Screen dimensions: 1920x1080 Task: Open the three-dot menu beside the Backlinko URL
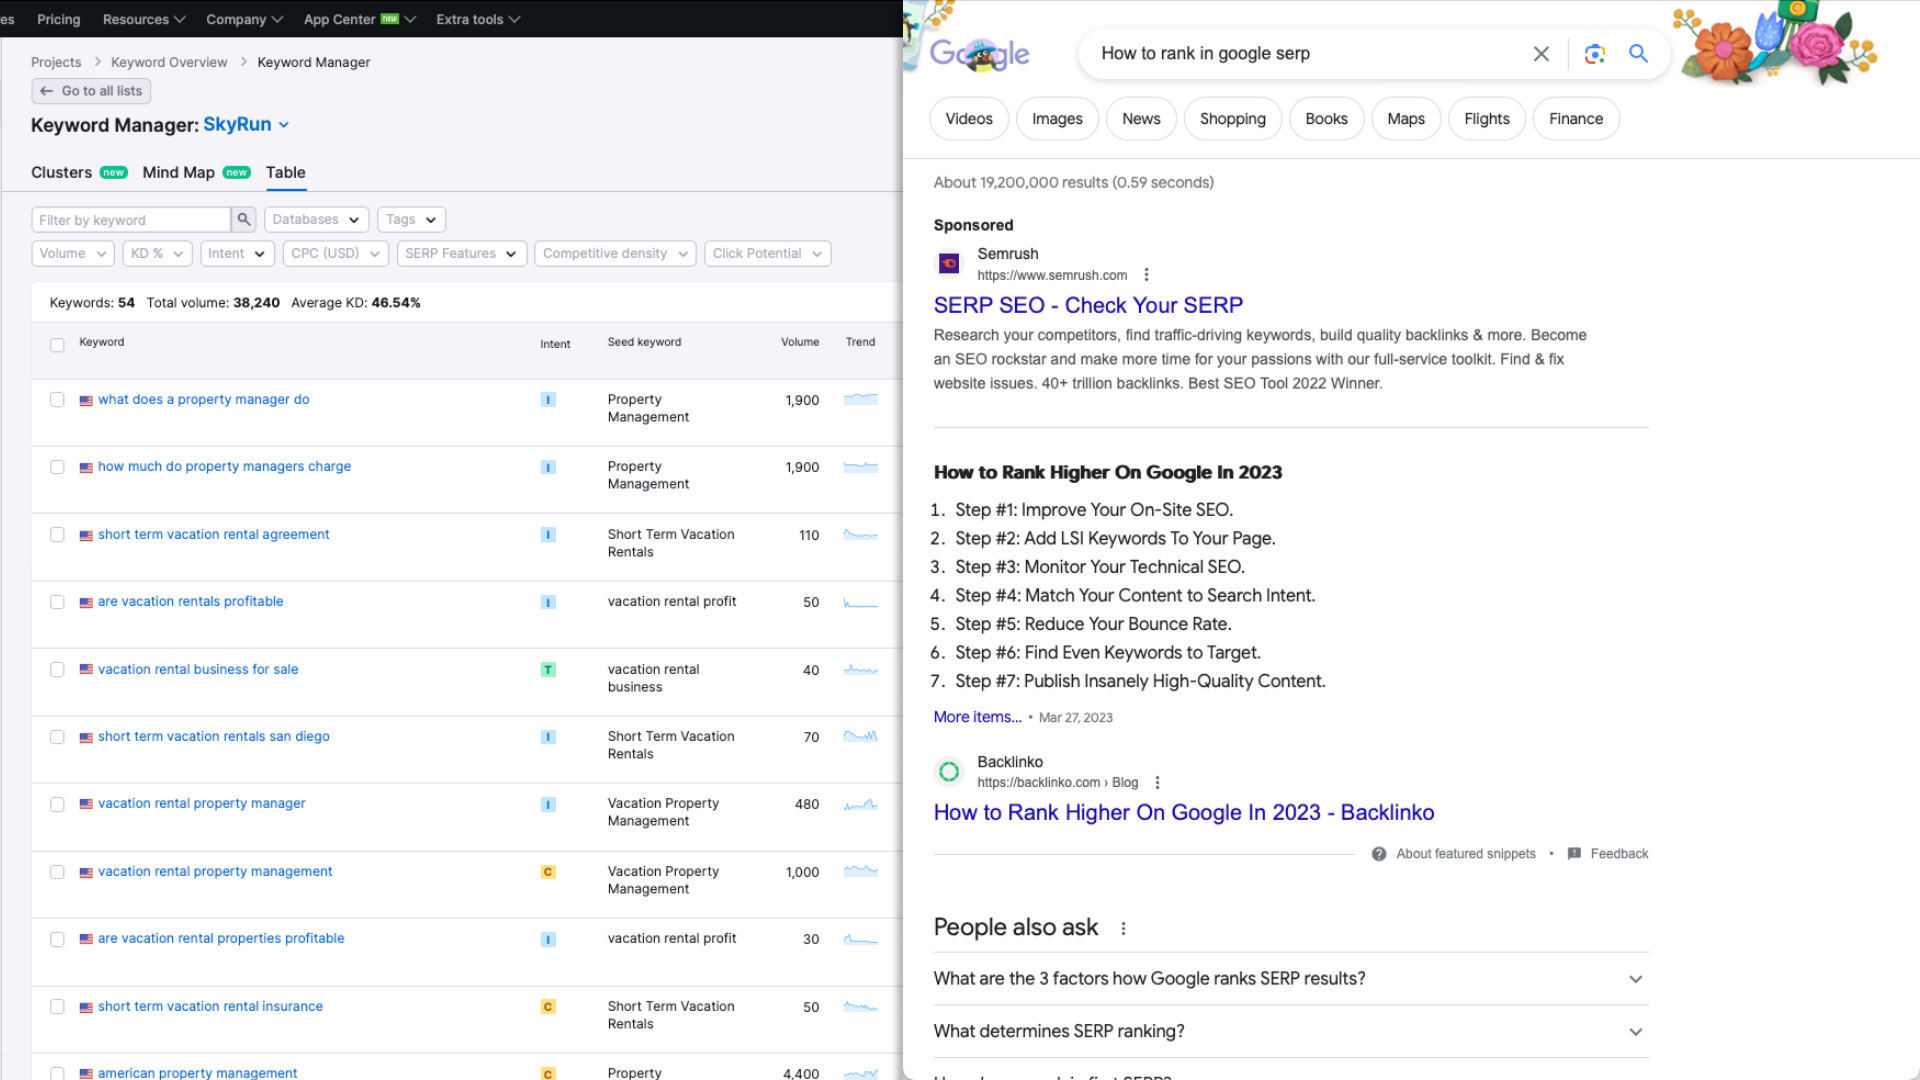click(x=1157, y=783)
